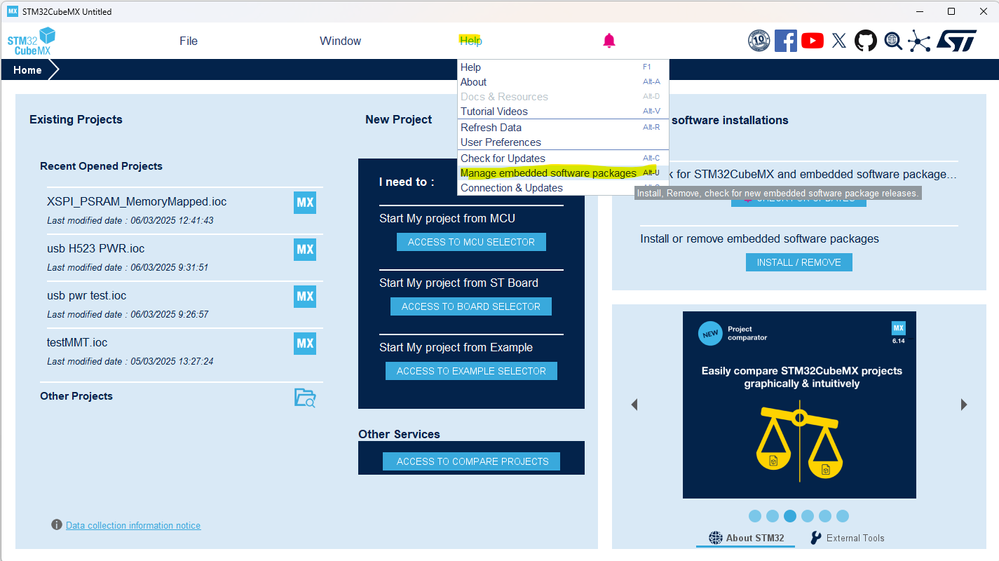The width and height of the screenshot is (999, 561).
Task: Click the ST logo icon
Action: click(956, 41)
